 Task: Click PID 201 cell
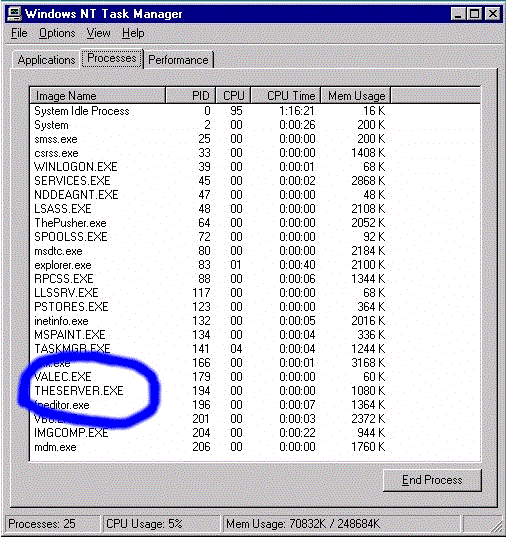pyautogui.click(x=201, y=419)
